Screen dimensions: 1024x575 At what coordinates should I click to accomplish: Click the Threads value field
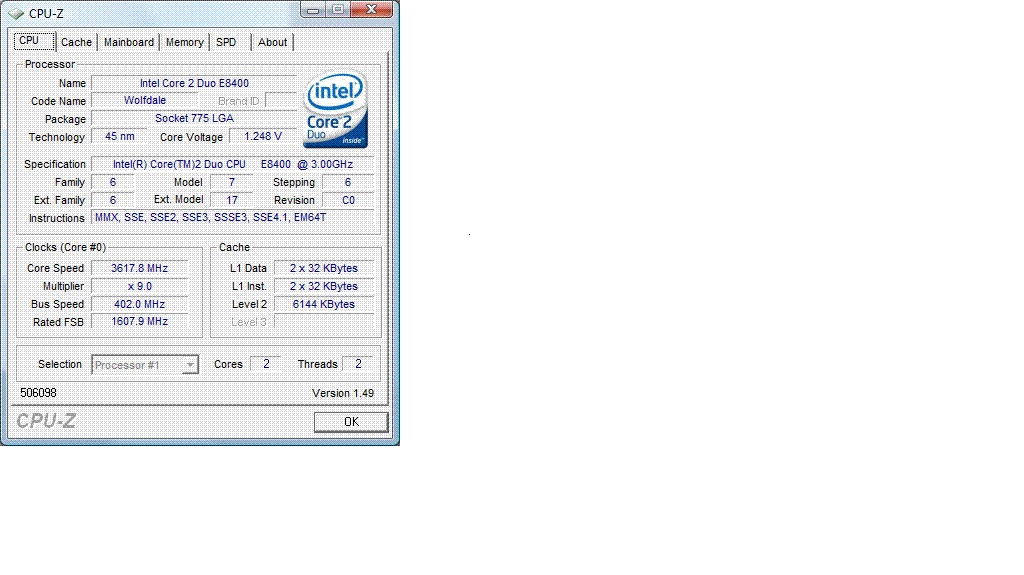358,364
